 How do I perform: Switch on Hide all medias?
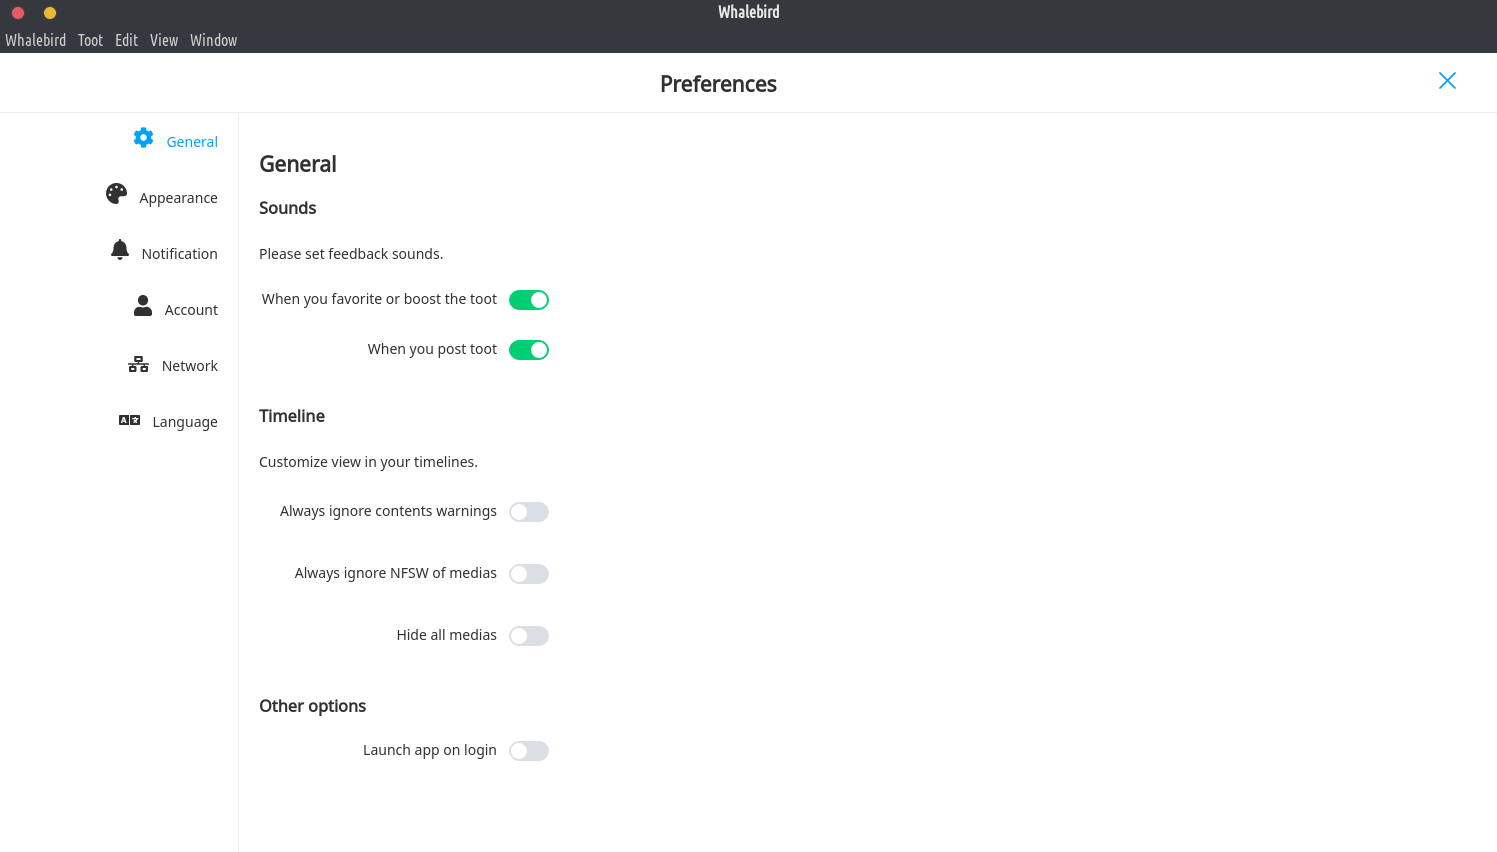tap(529, 636)
